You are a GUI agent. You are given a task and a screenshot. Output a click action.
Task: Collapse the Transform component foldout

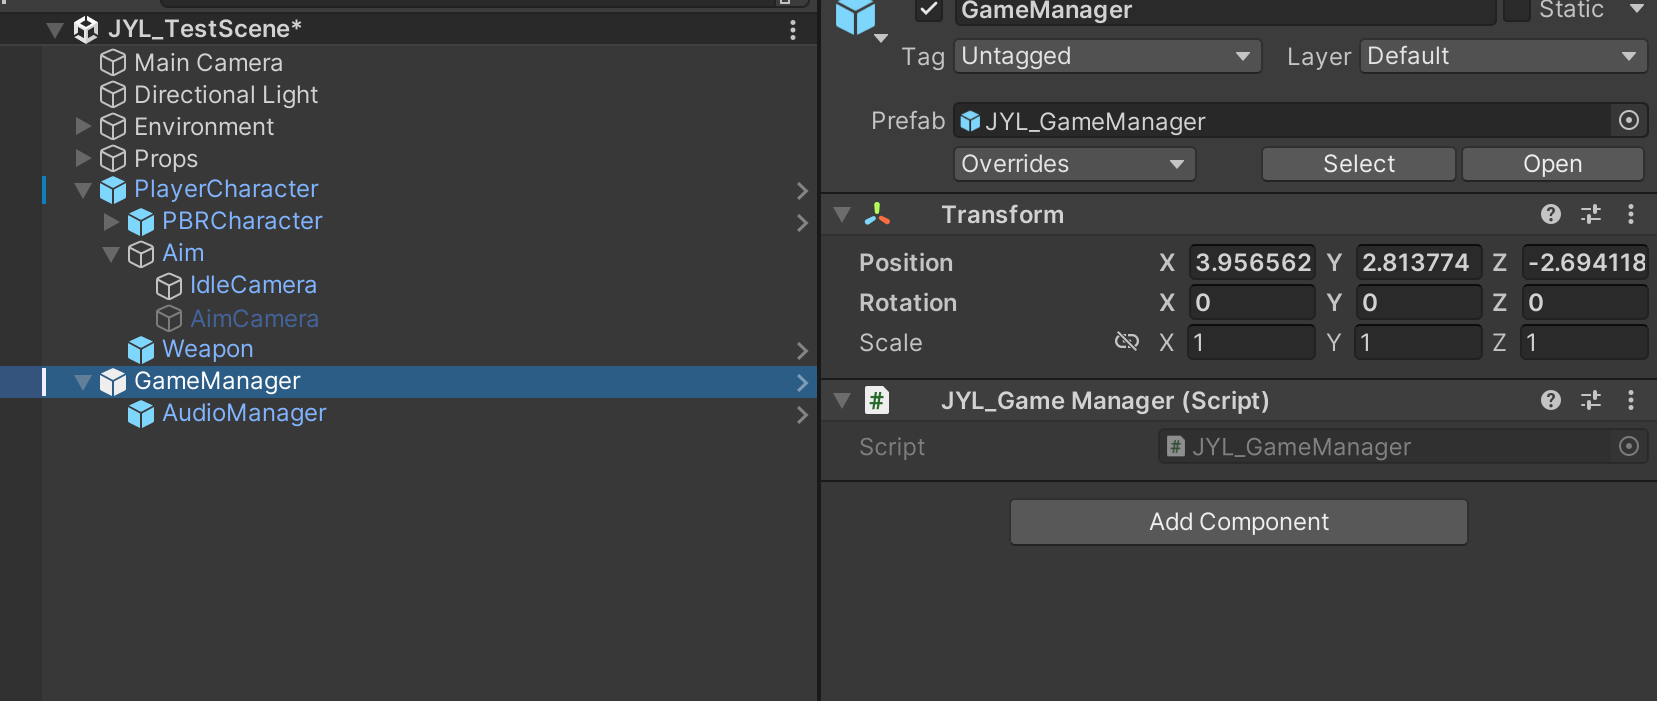pyautogui.click(x=842, y=214)
